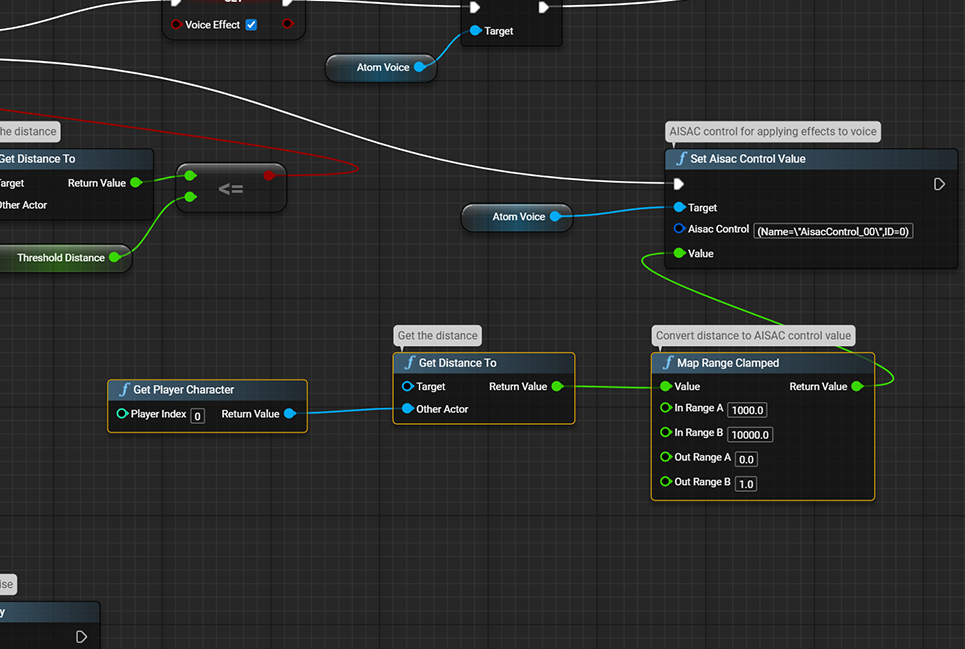
Task: Click Get Player Character Return Value pin
Action: point(289,414)
